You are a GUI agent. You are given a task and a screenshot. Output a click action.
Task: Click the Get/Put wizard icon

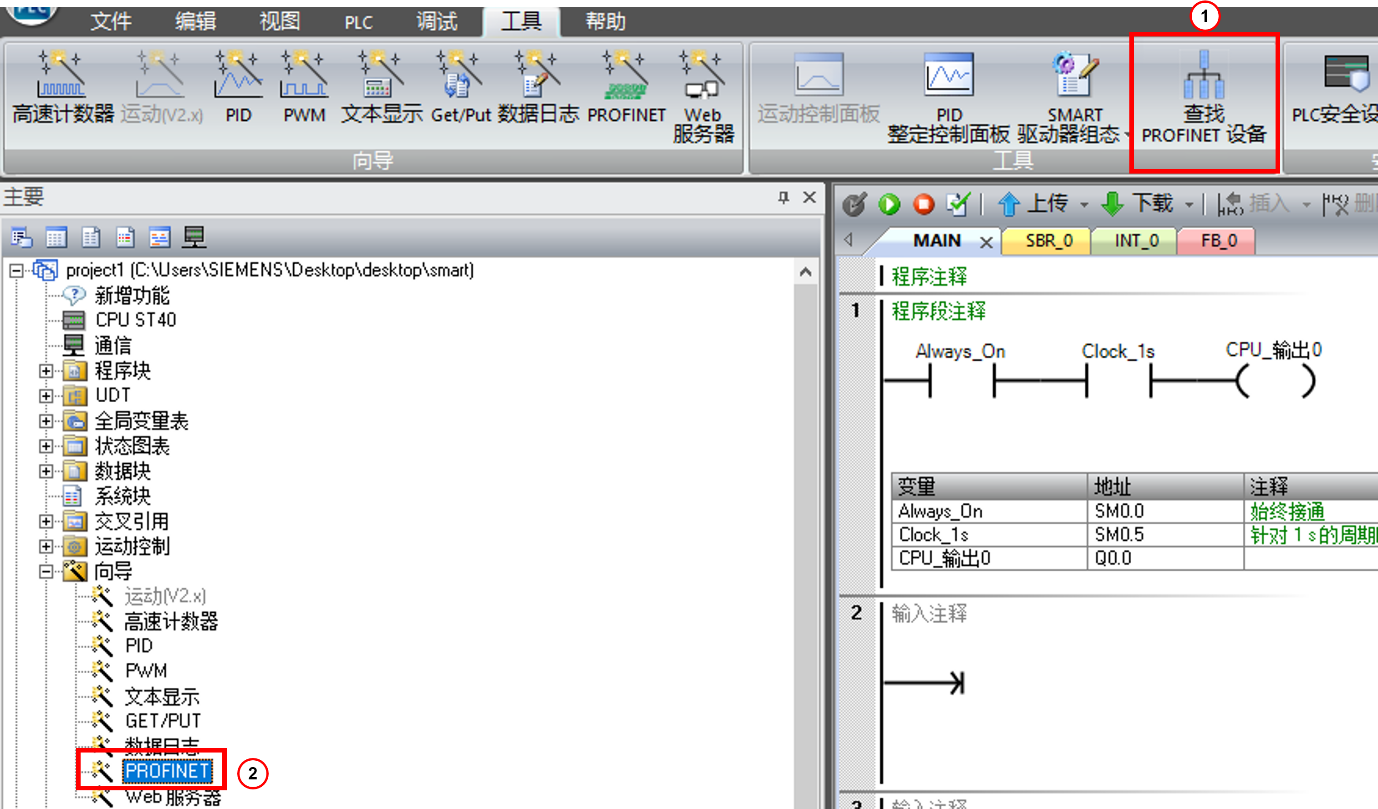coord(461,88)
